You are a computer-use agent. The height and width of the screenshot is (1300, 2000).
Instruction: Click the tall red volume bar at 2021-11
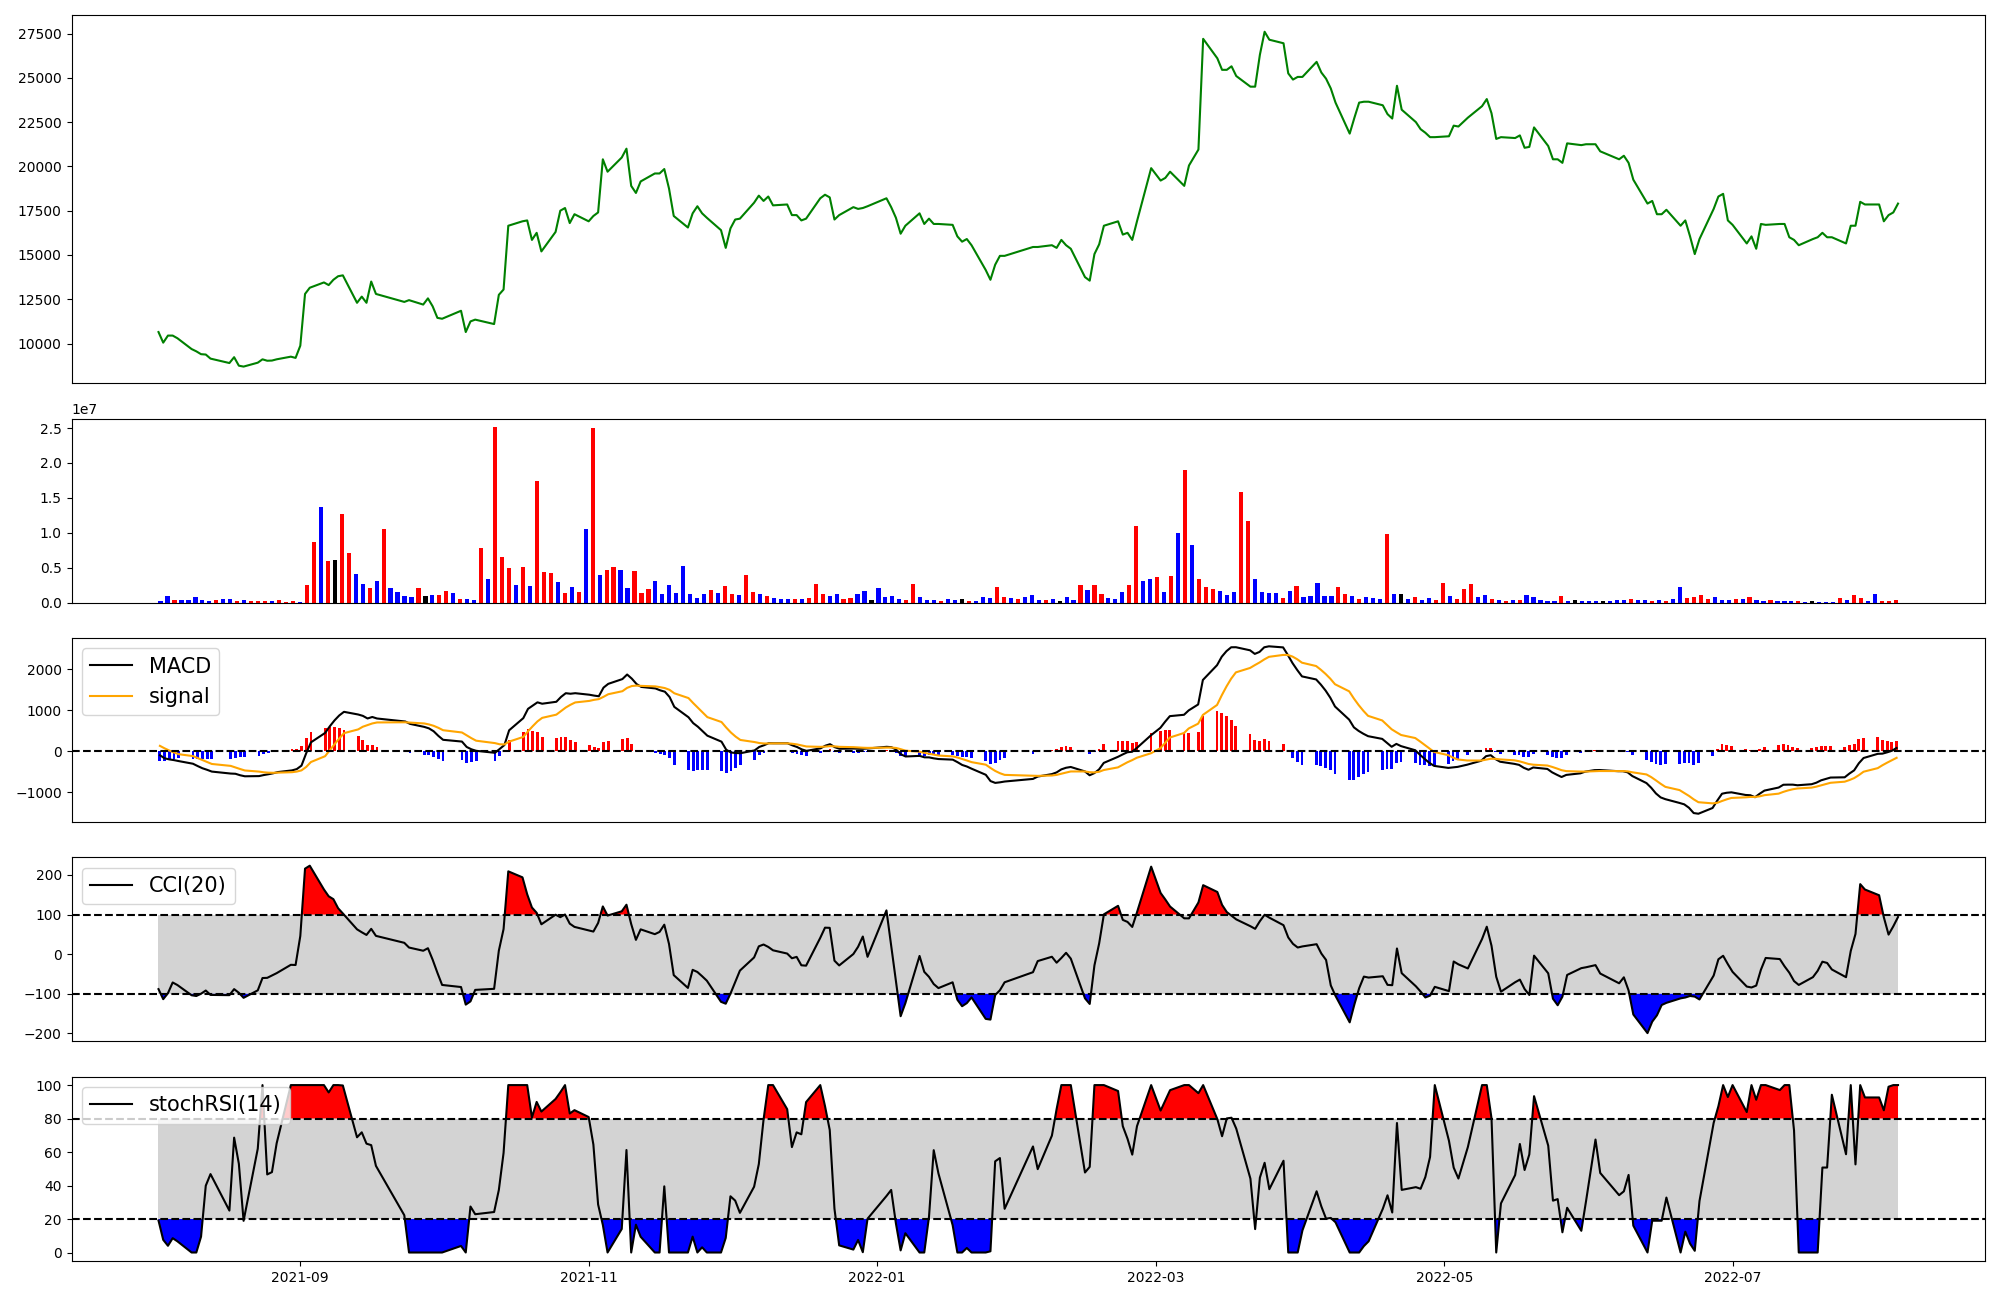593,515
